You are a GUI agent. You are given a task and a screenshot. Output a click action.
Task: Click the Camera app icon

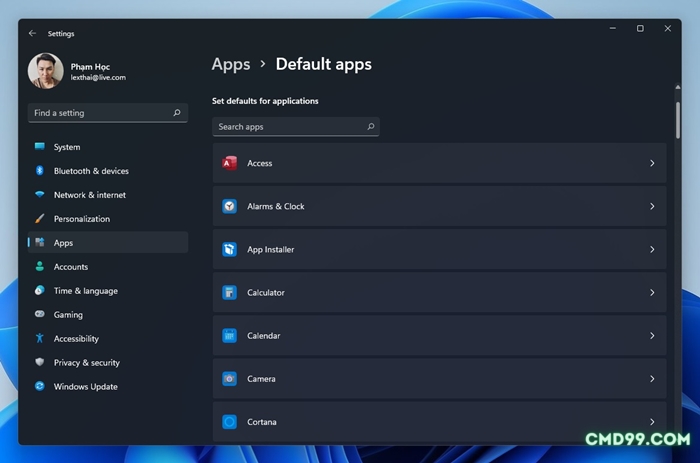point(229,379)
